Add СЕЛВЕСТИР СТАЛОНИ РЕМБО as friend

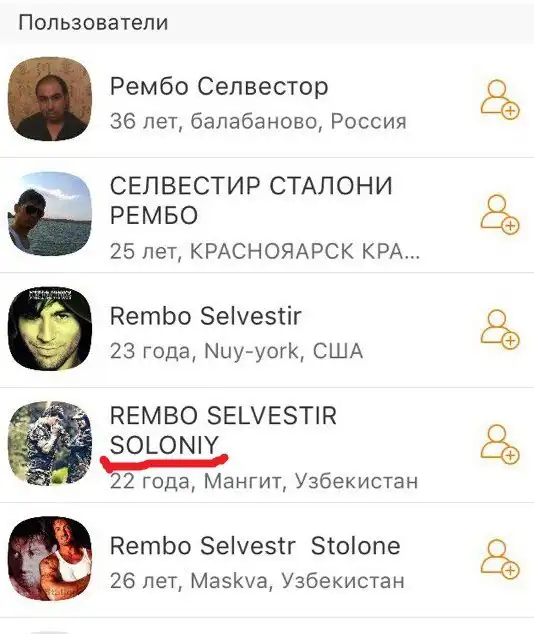tap(500, 214)
